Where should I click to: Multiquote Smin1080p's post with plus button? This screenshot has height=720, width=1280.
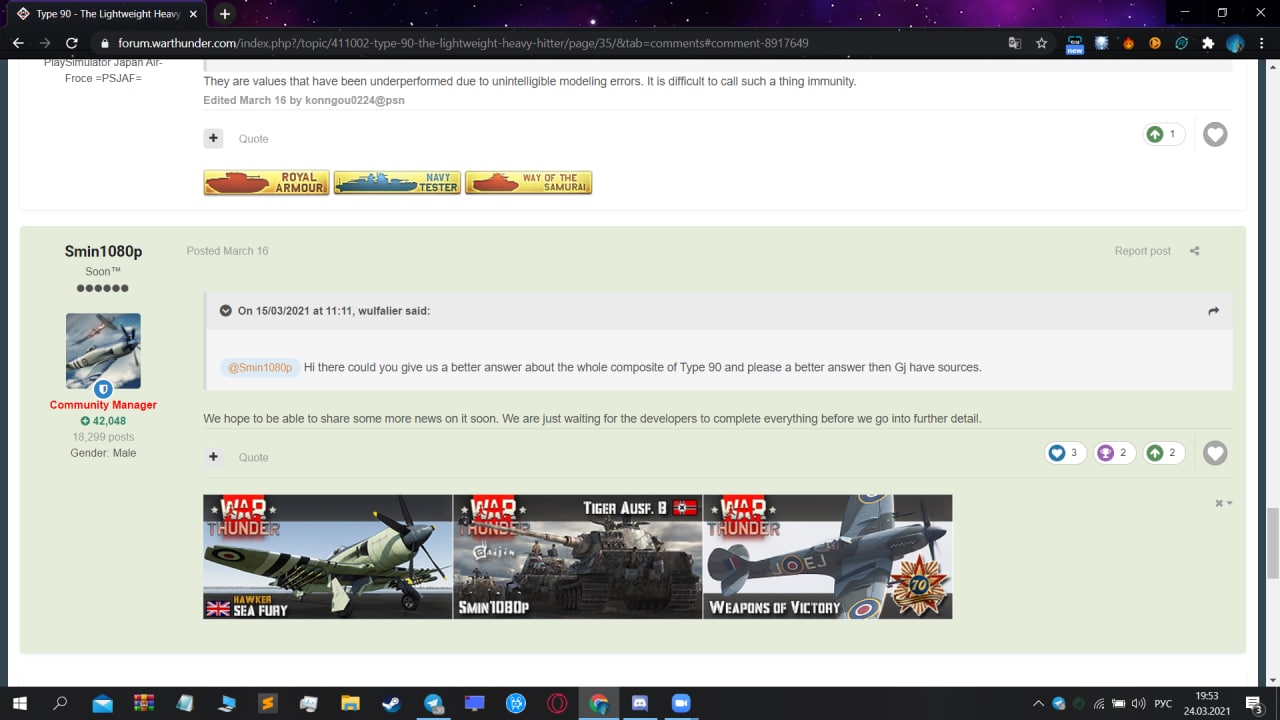click(x=213, y=457)
